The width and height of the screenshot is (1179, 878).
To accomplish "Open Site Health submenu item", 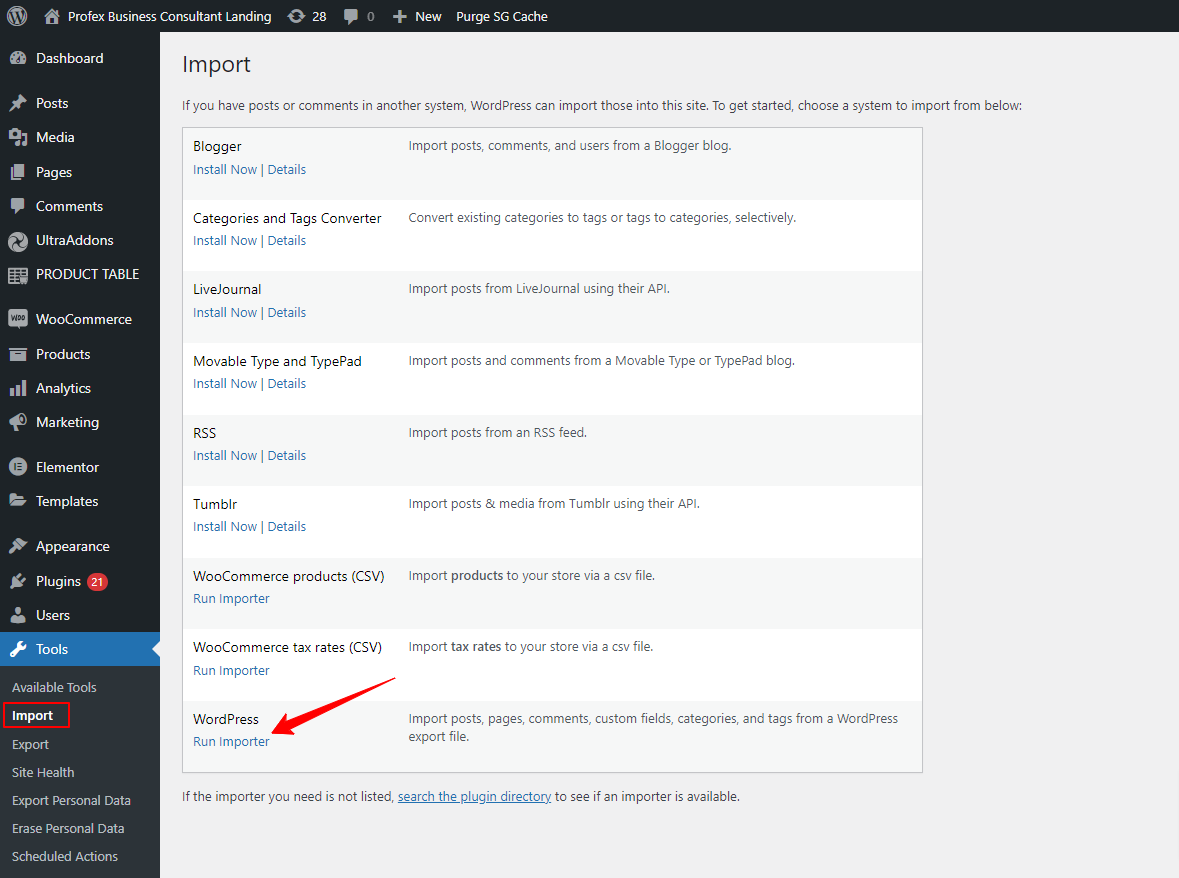I will (x=43, y=772).
